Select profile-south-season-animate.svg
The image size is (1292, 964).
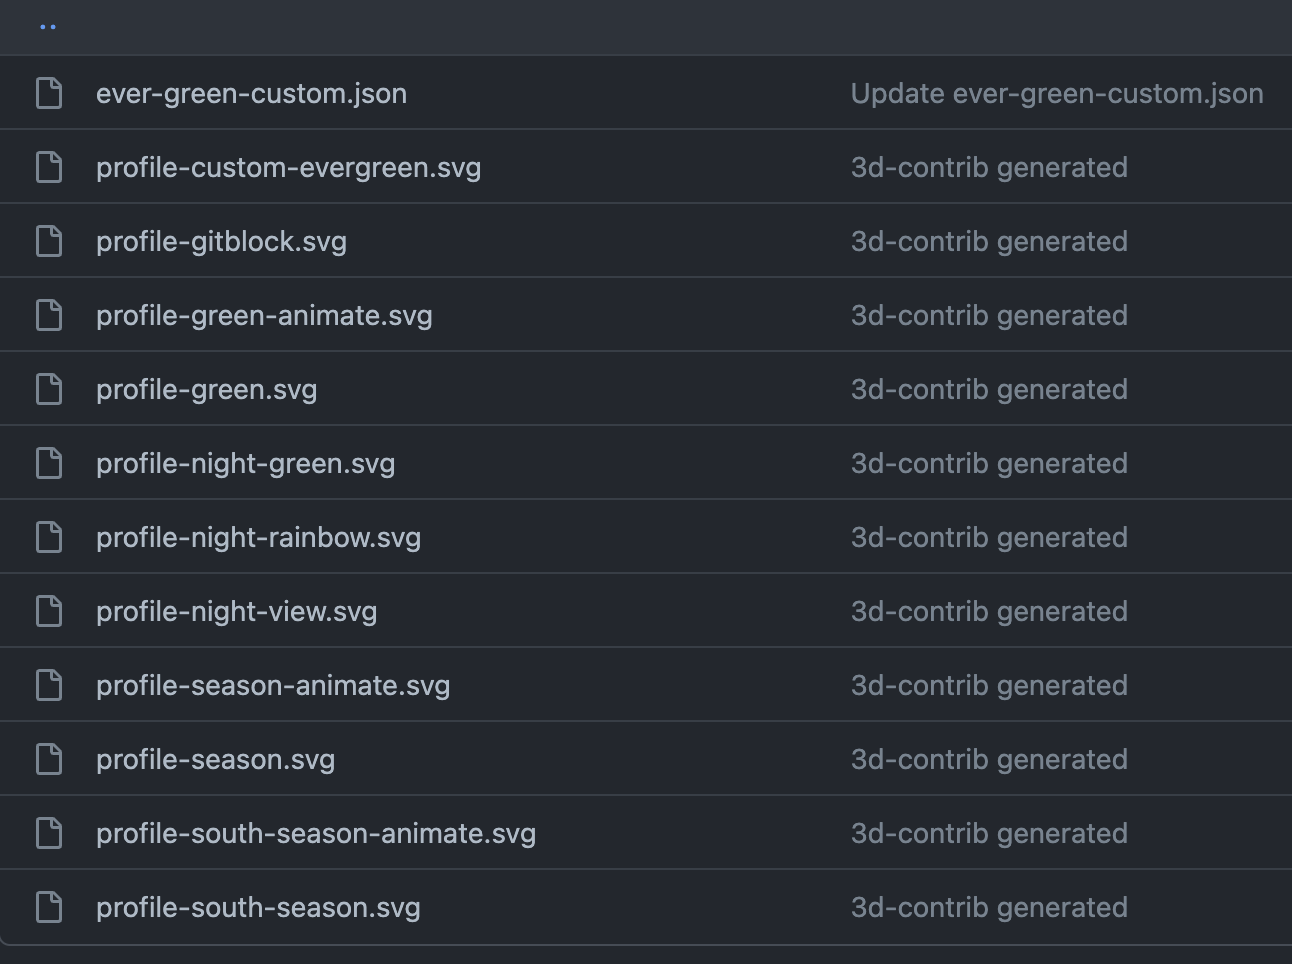pos(316,832)
